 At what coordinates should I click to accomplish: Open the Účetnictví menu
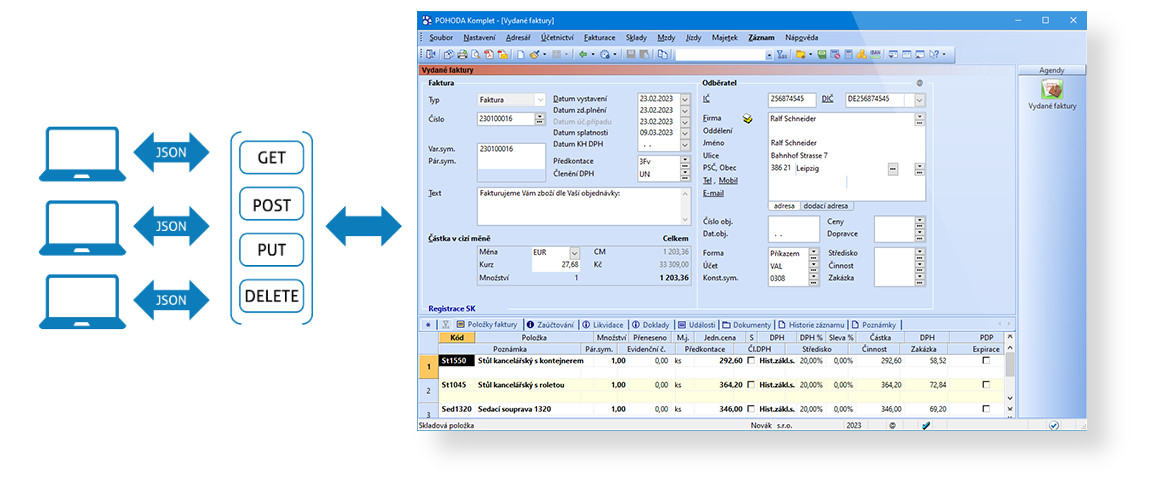click(x=557, y=38)
